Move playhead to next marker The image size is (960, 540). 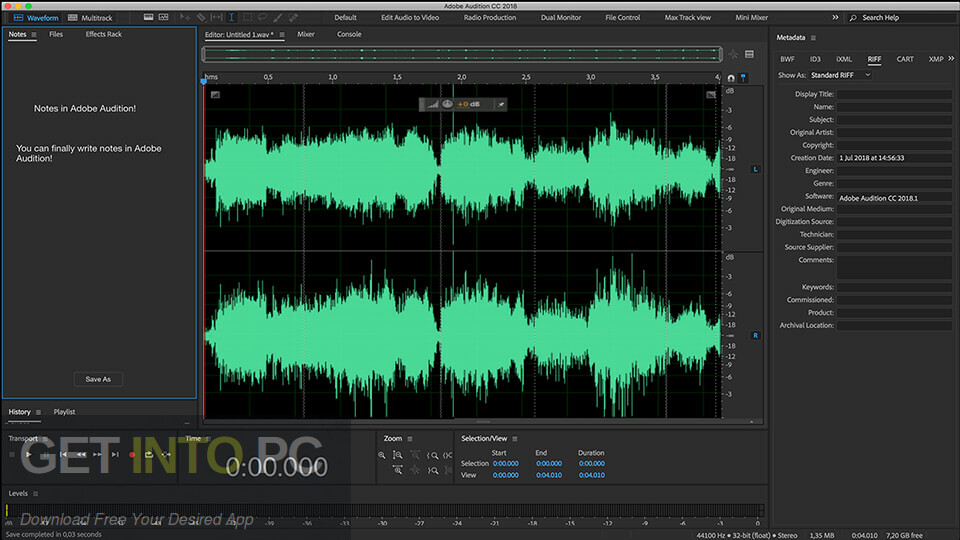115,455
